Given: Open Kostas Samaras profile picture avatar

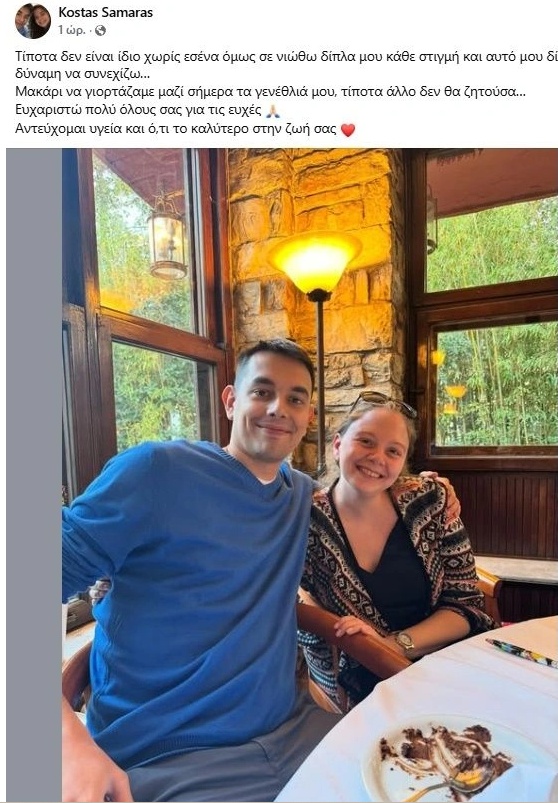Looking at the screenshot, I should [x=33, y=21].
